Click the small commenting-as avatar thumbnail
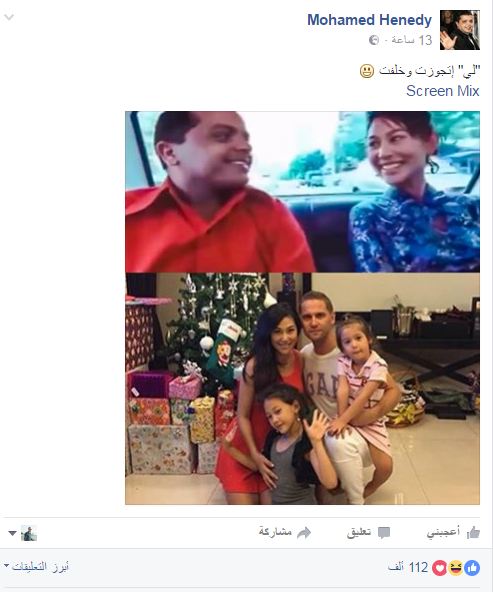 point(29,533)
